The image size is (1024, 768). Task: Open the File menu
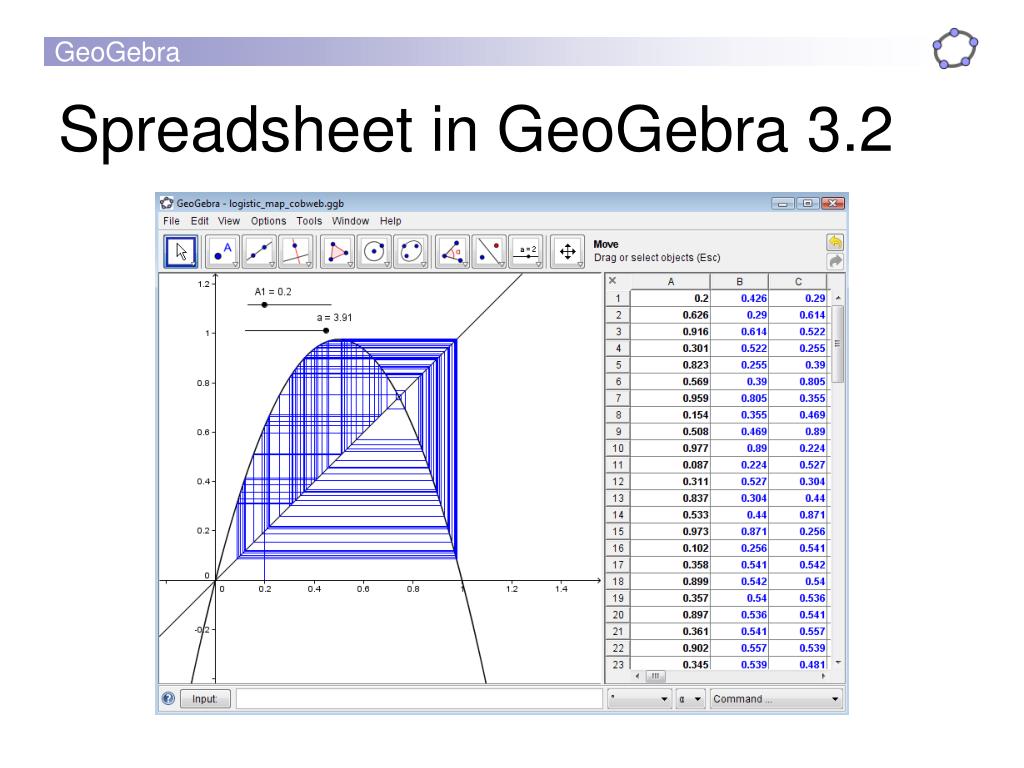[x=171, y=221]
